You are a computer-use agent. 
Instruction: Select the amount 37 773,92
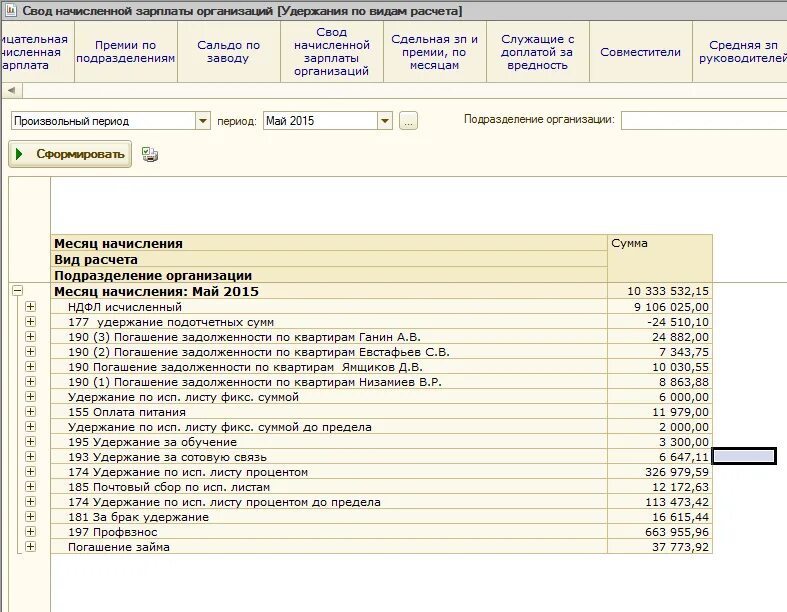click(x=660, y=547)
